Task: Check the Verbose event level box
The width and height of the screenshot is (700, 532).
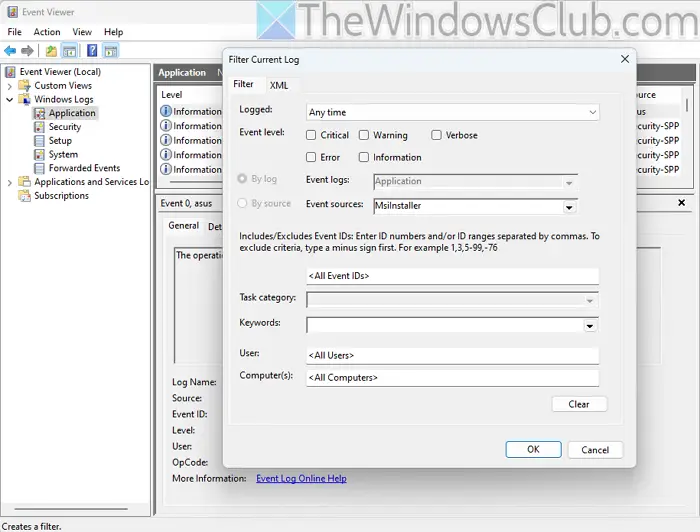Action: tap(436, 135)
